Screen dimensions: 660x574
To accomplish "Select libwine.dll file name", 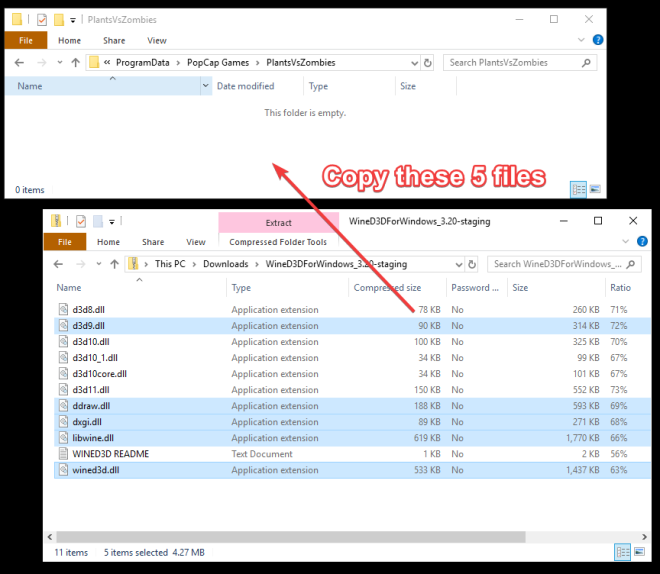I will click(x=93, y=438).
